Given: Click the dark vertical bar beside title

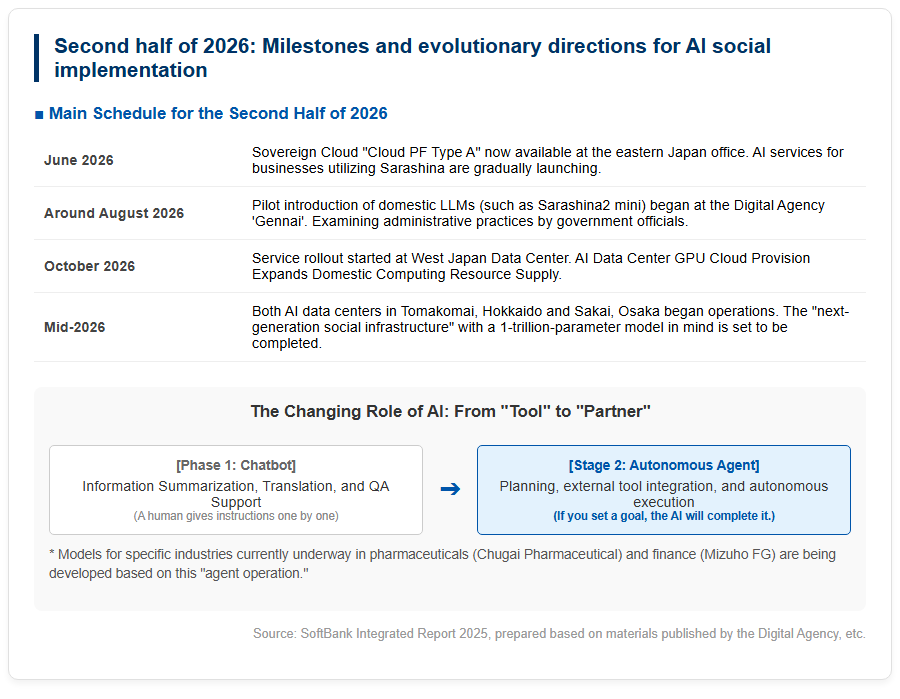Looking at the screenshot, I should pos(37,58).
